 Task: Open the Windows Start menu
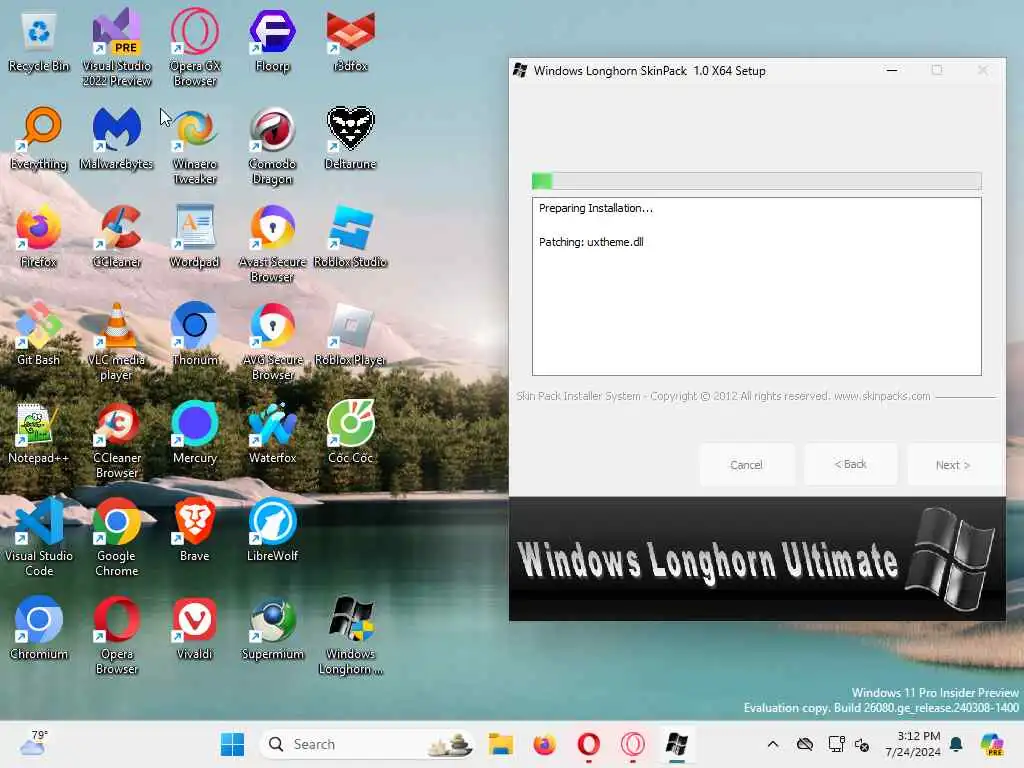(232, 744)
